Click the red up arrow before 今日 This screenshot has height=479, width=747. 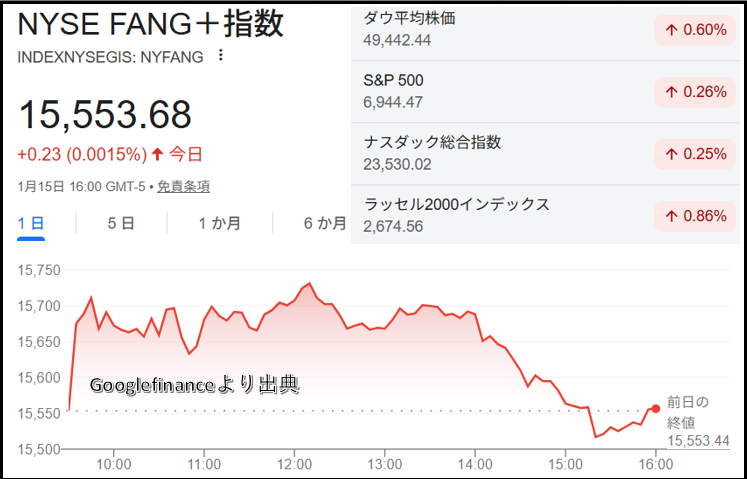point(157,154)
